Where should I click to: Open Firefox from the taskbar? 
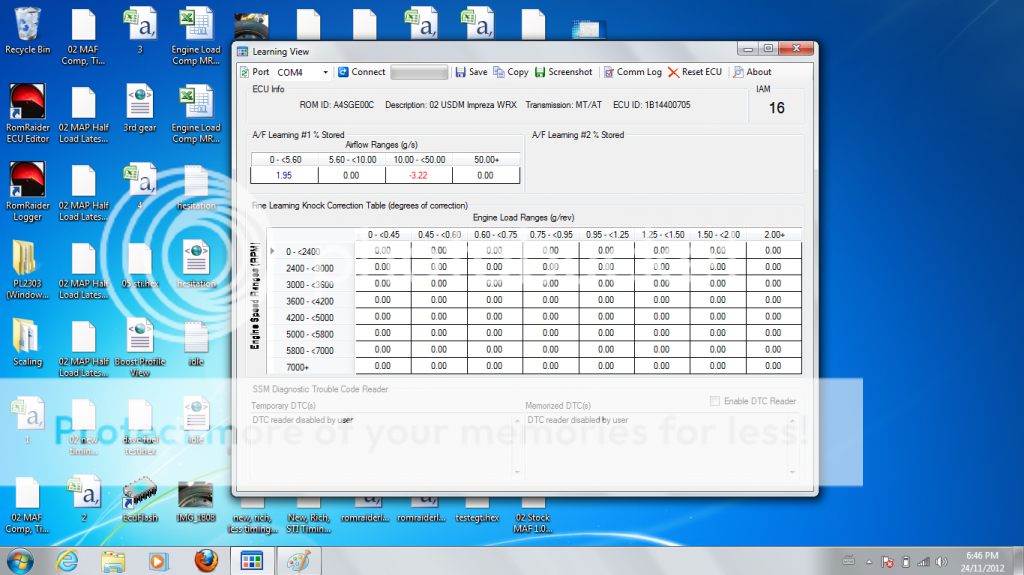coord(205,561)
